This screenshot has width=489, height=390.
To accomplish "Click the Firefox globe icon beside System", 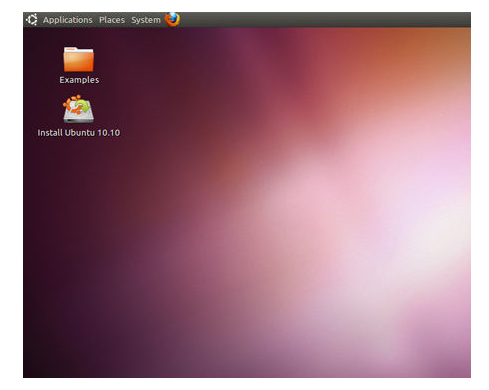I will [x=172, y=19].
